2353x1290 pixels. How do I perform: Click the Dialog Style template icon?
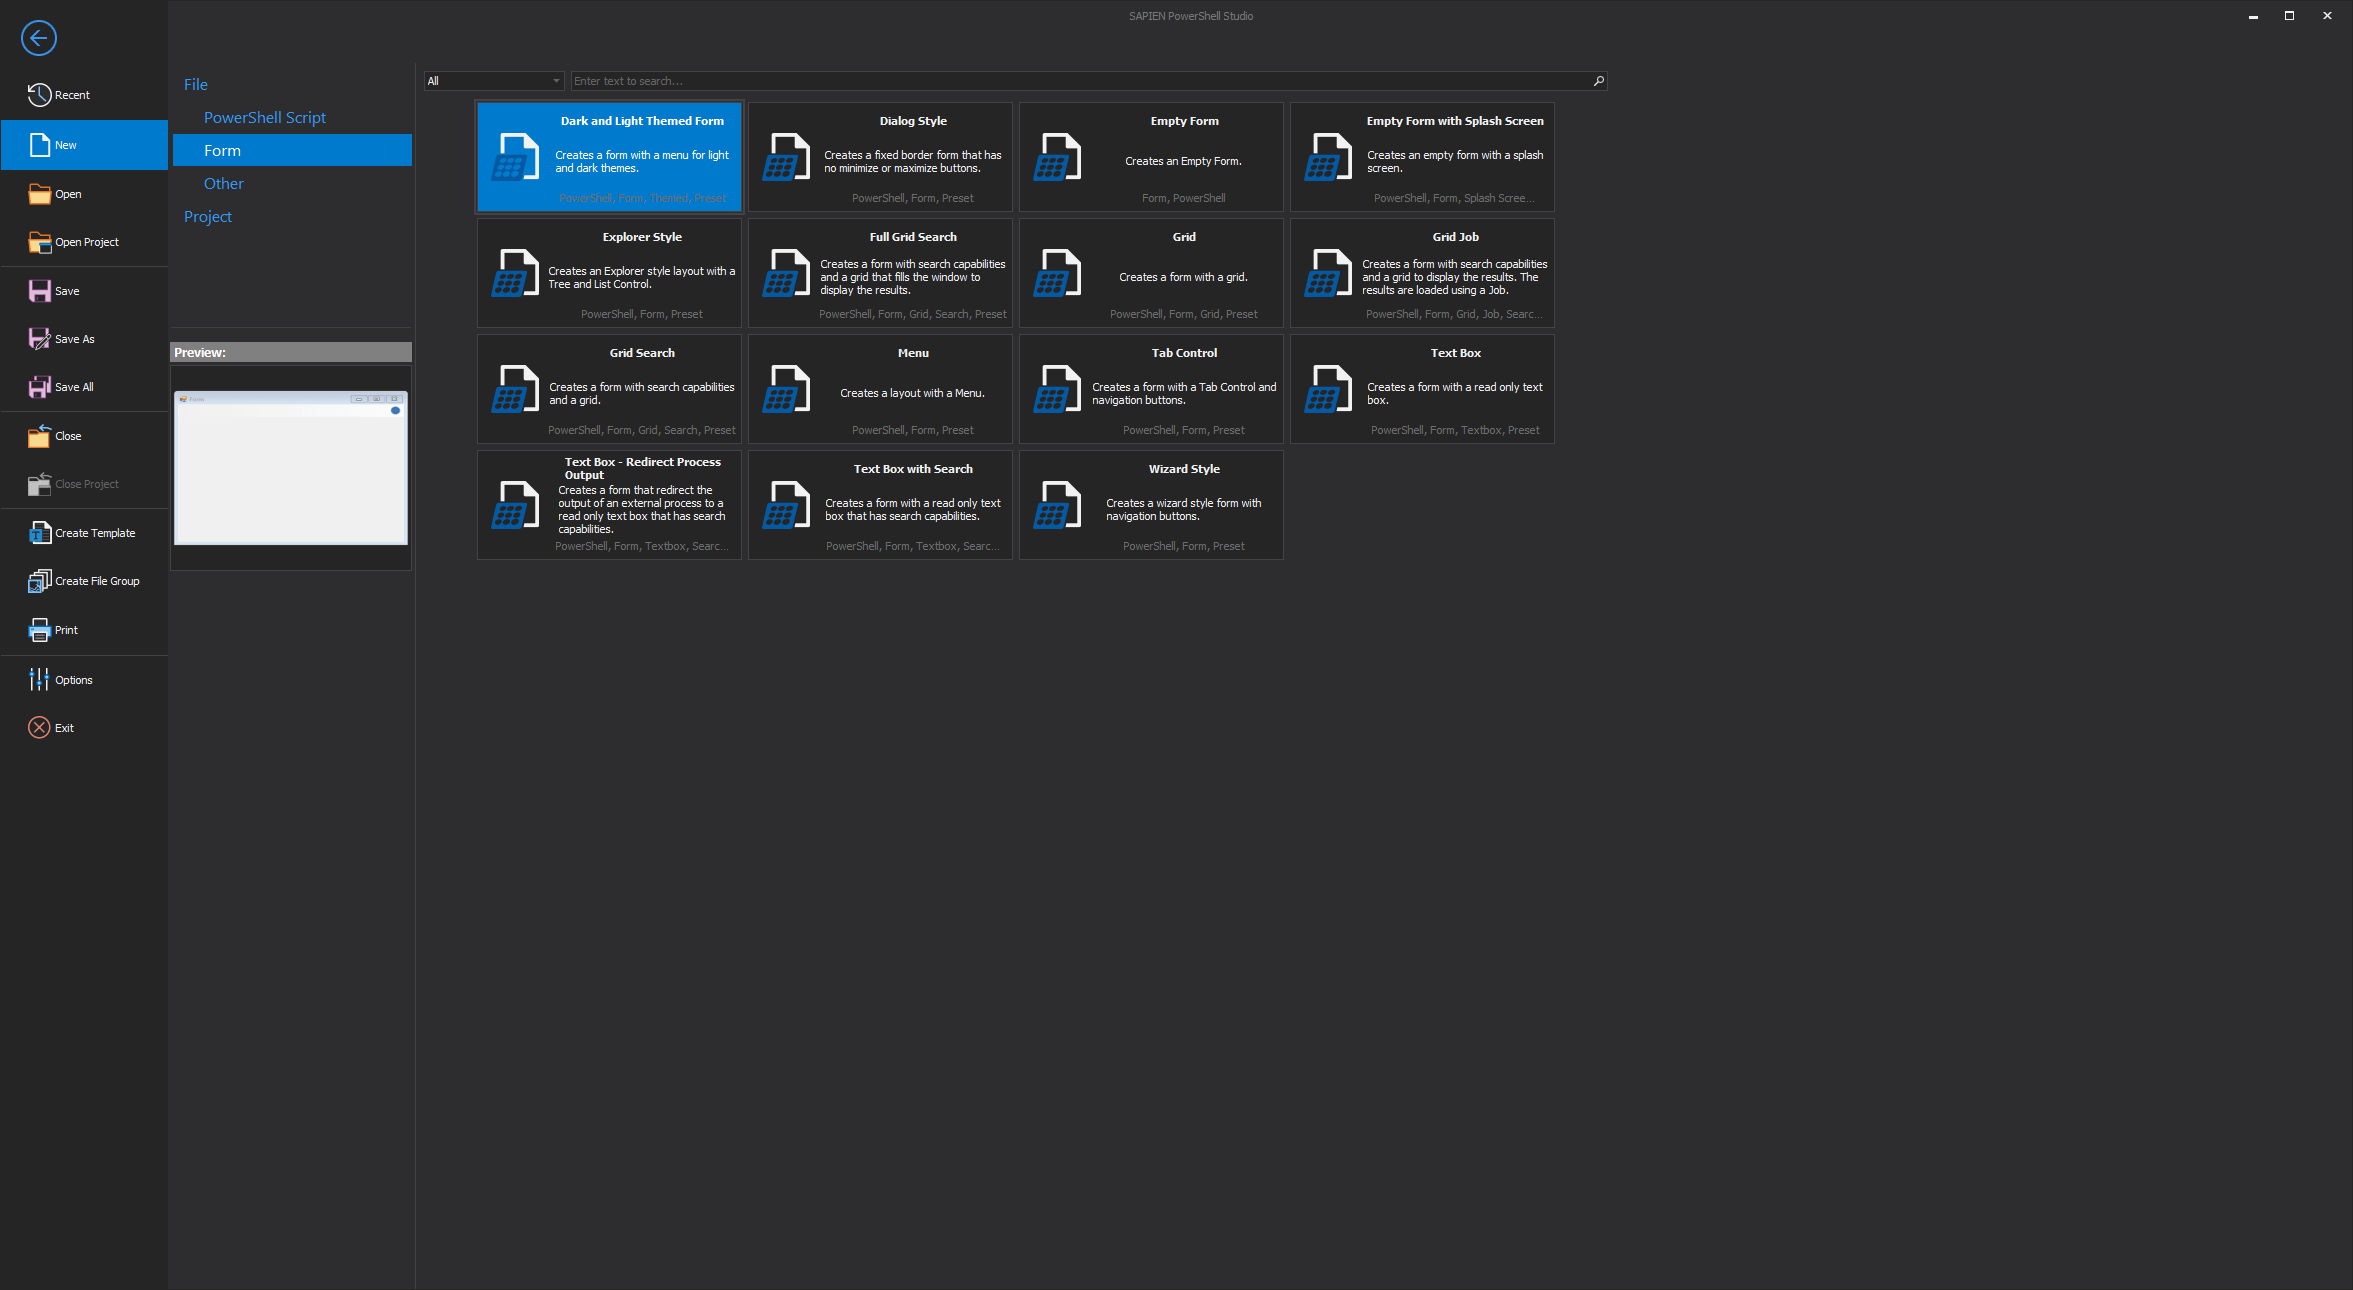786,157
